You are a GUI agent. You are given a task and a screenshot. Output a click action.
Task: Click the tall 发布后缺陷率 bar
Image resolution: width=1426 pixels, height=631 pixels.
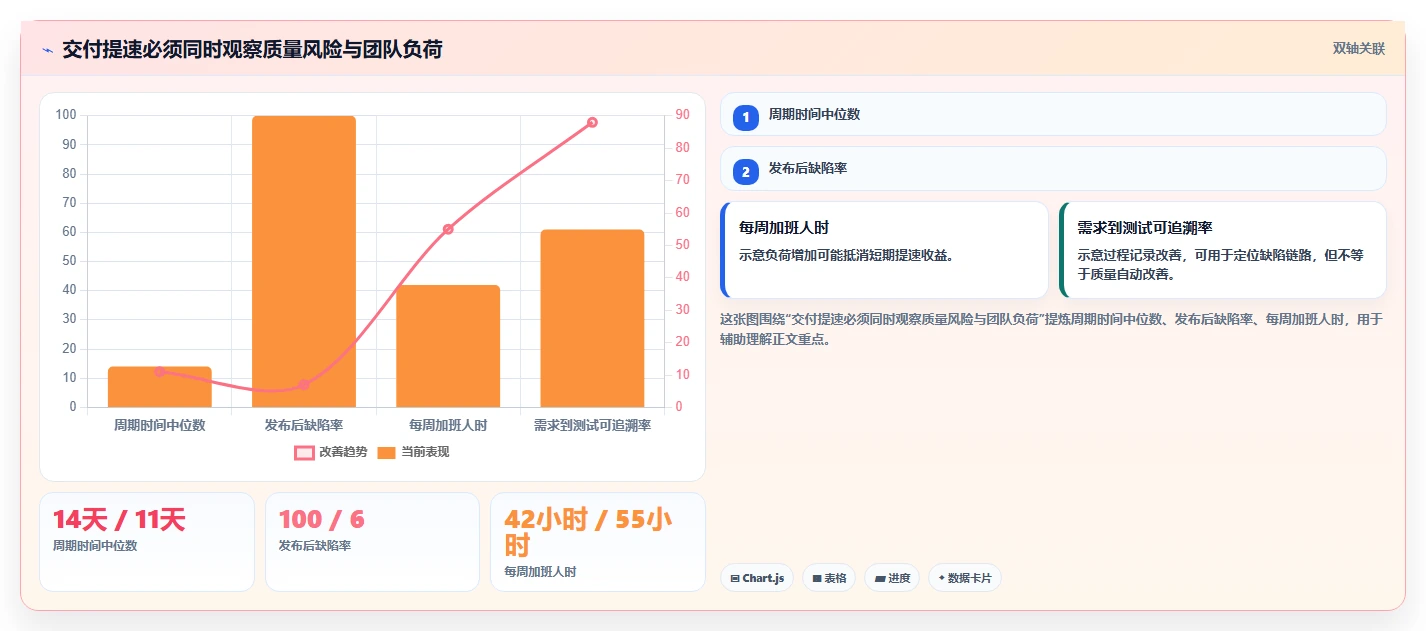[304, 261]
